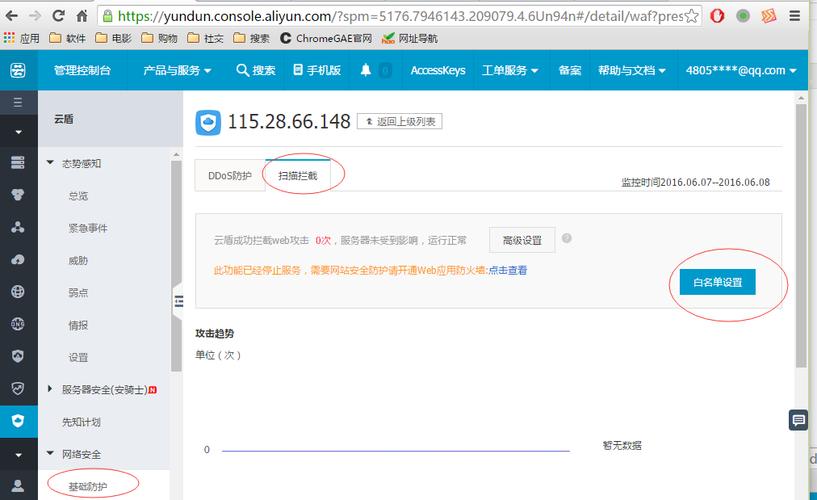Open 手机版 in the top bar
817x500 pixels.
tap(317, 70)
